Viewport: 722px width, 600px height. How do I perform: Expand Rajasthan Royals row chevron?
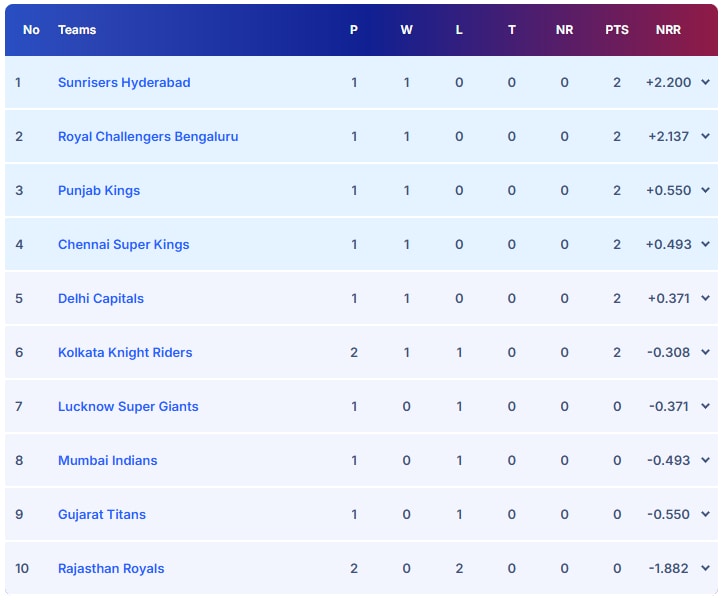point(705,569)
